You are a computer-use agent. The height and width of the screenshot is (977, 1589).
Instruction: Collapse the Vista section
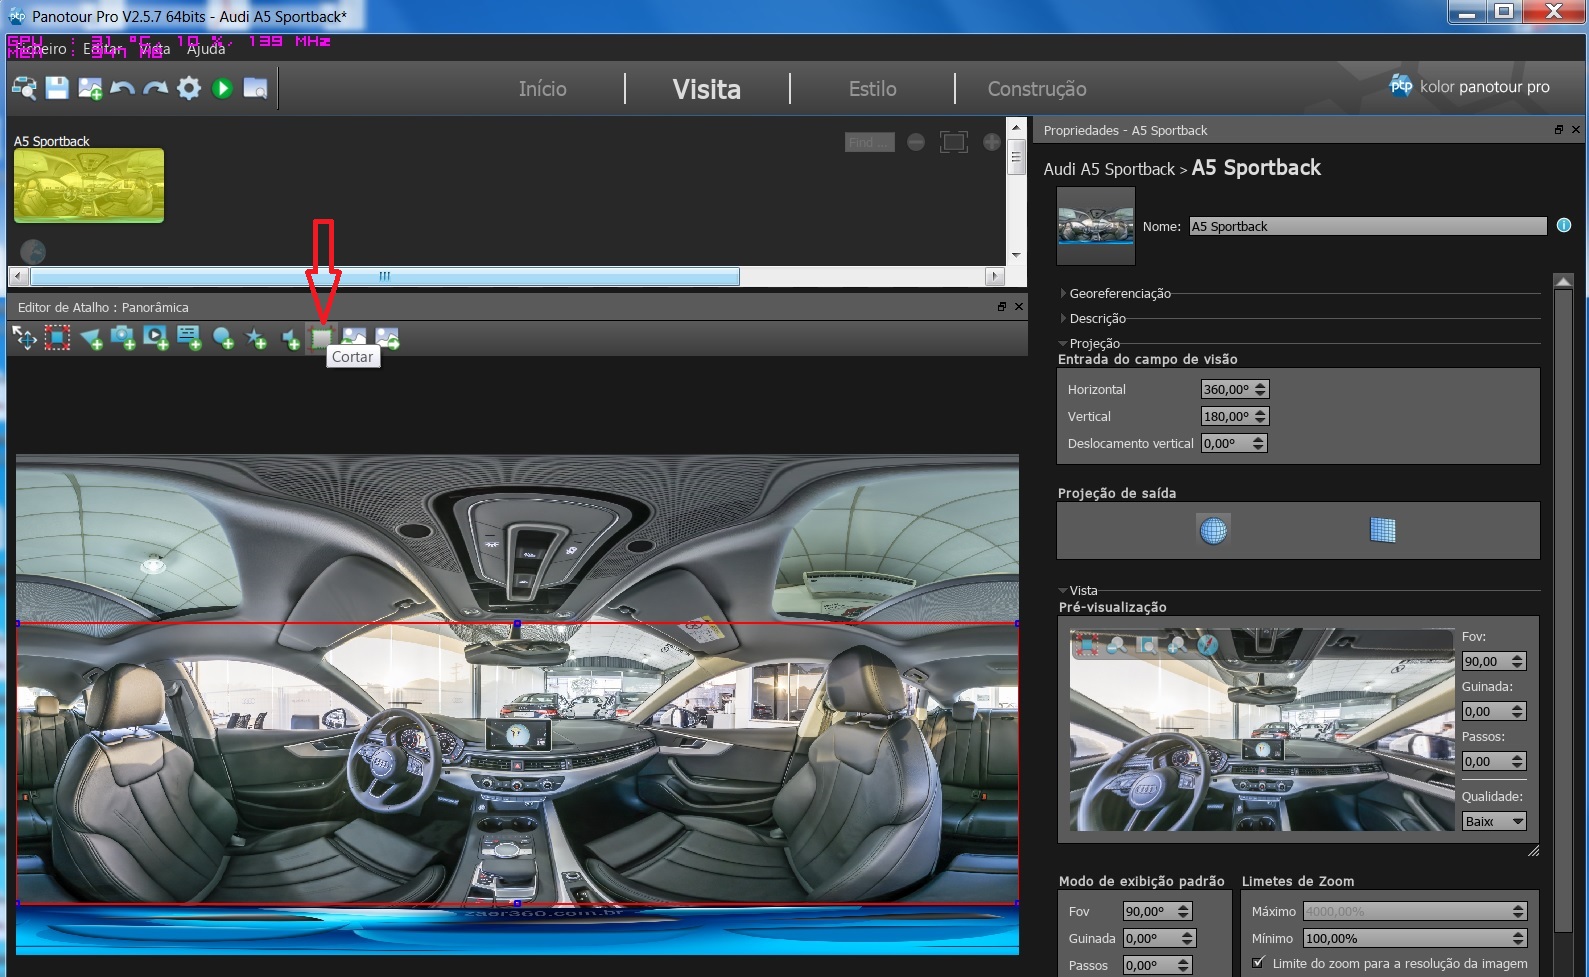click(1063, 590)
